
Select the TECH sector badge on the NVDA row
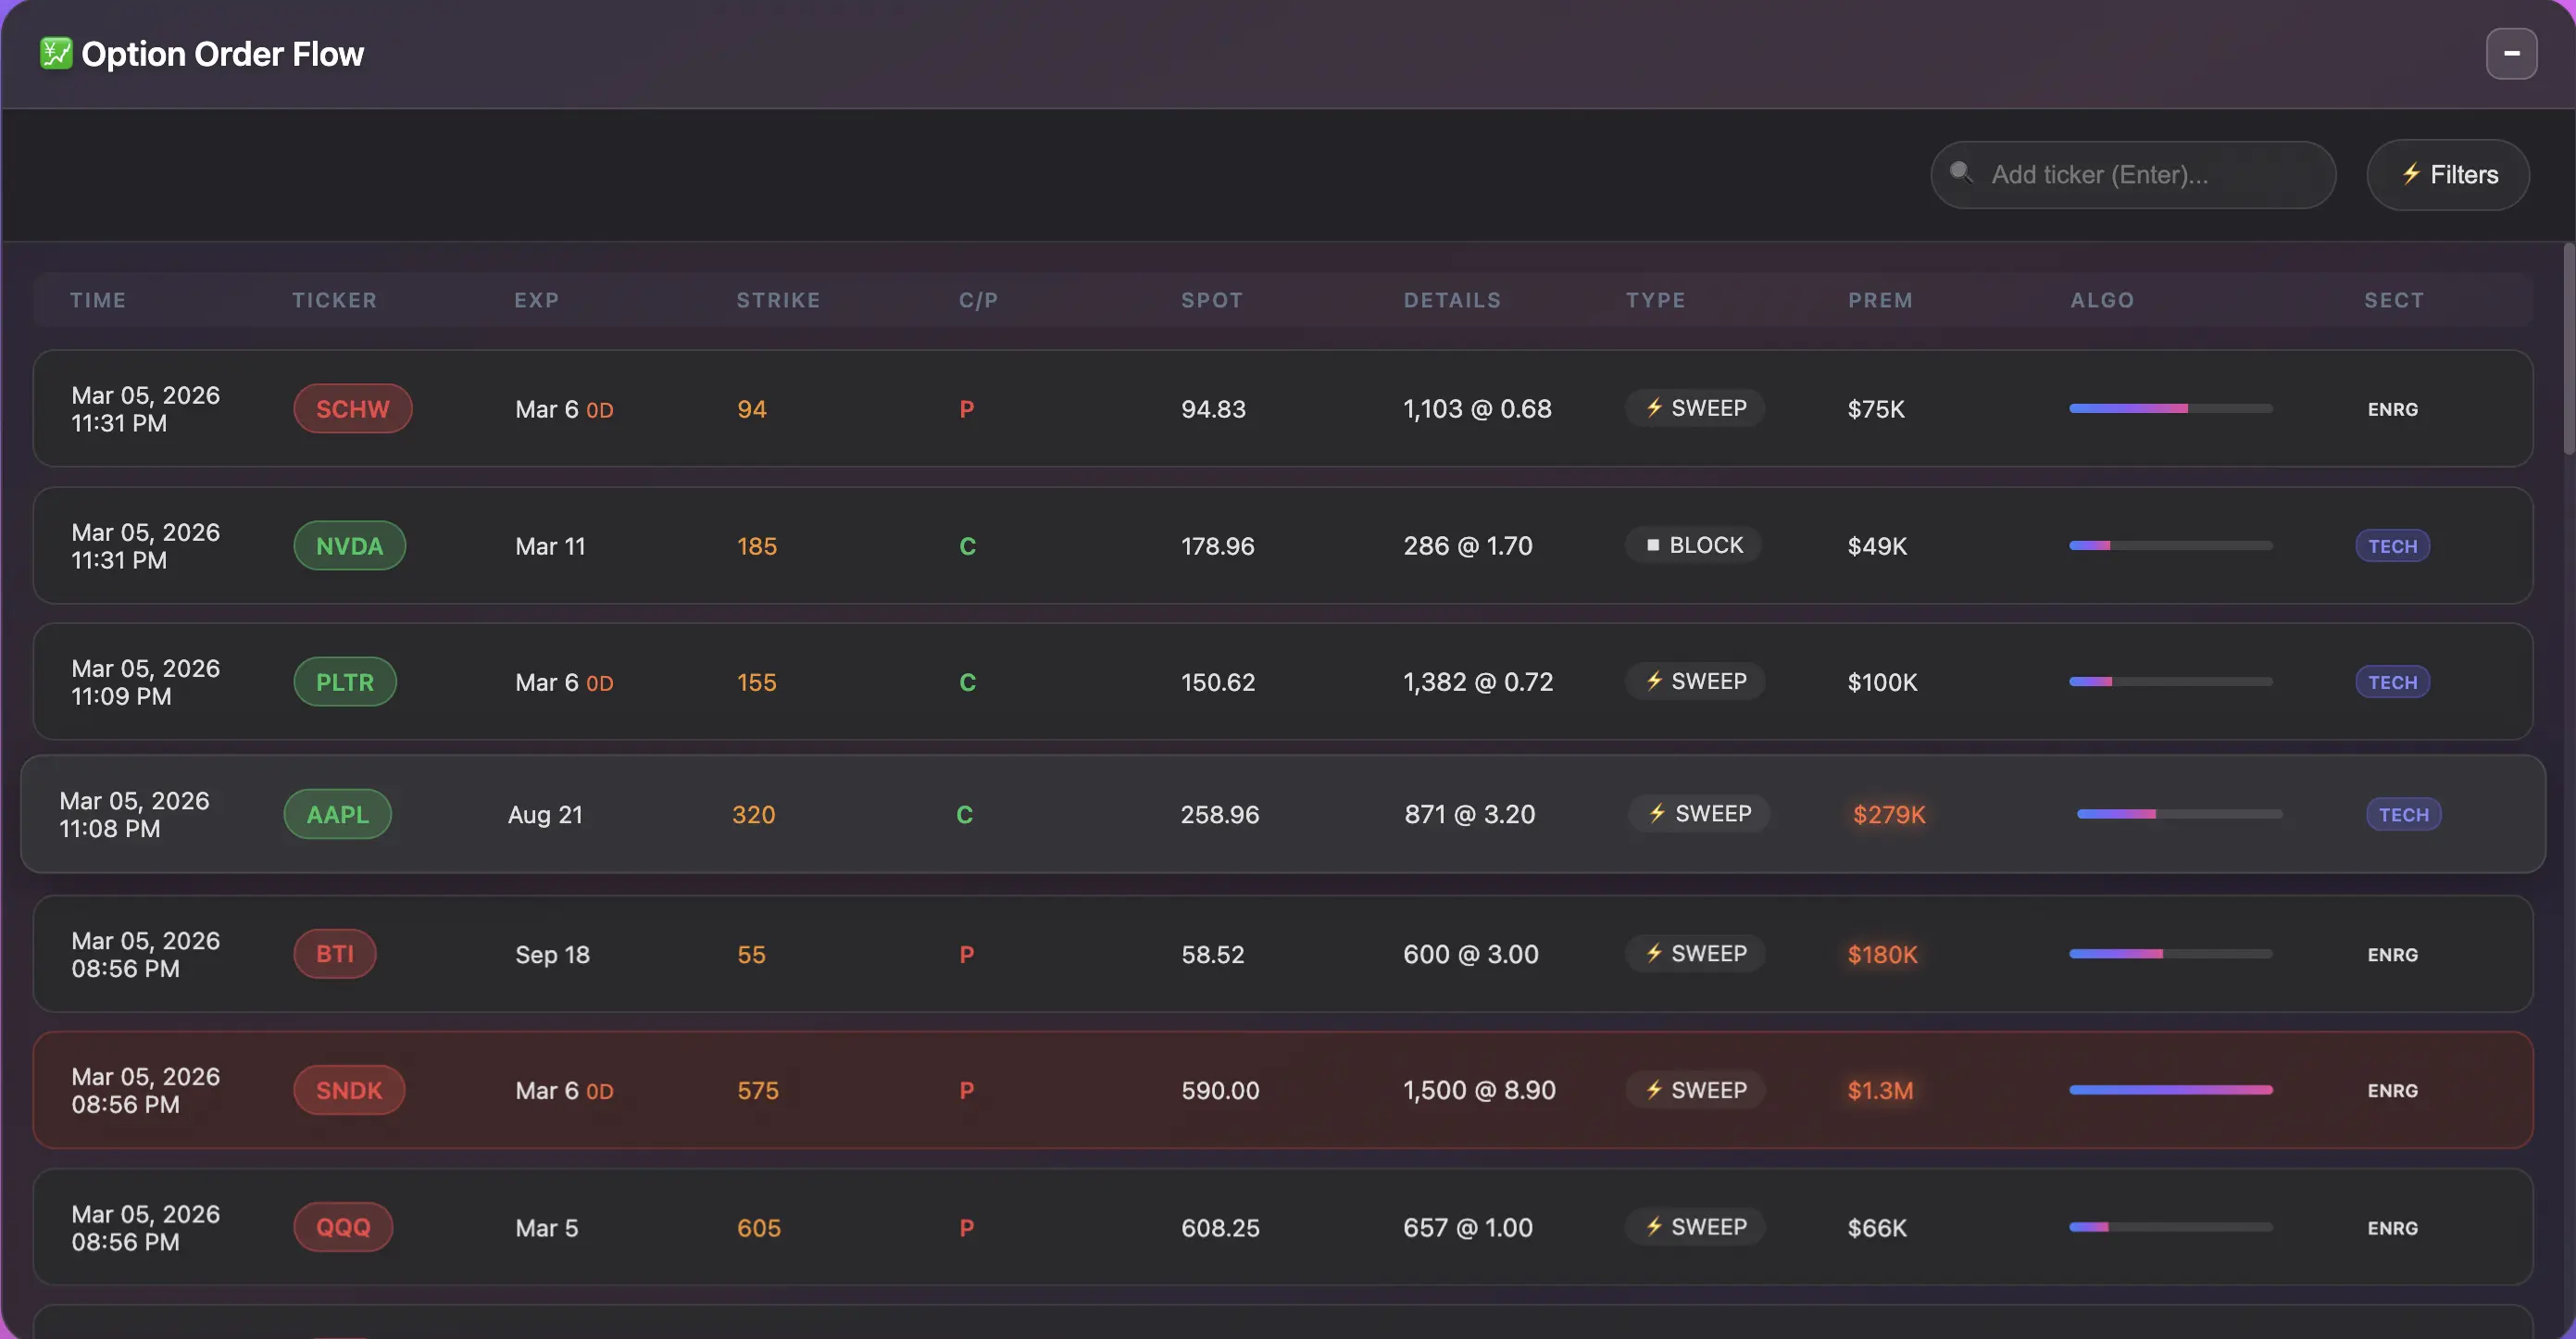click(x=2392, y=545)
